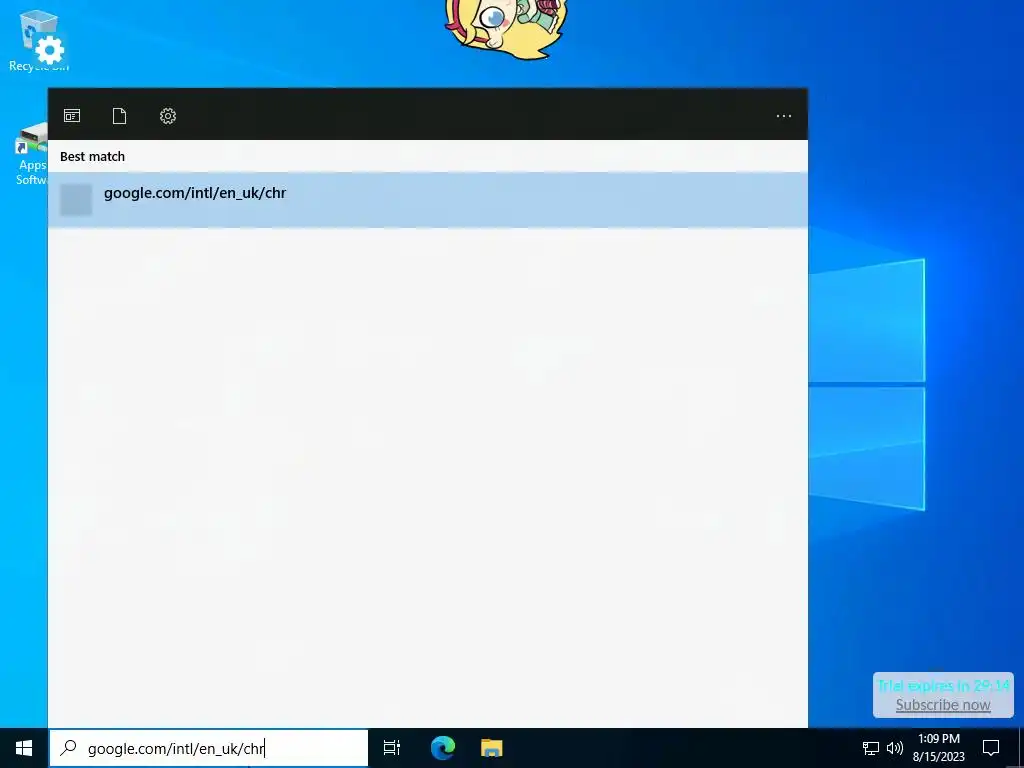Open the Action Center notifications icon
This screenshot has height=768, width=1024.
(991, 748)
